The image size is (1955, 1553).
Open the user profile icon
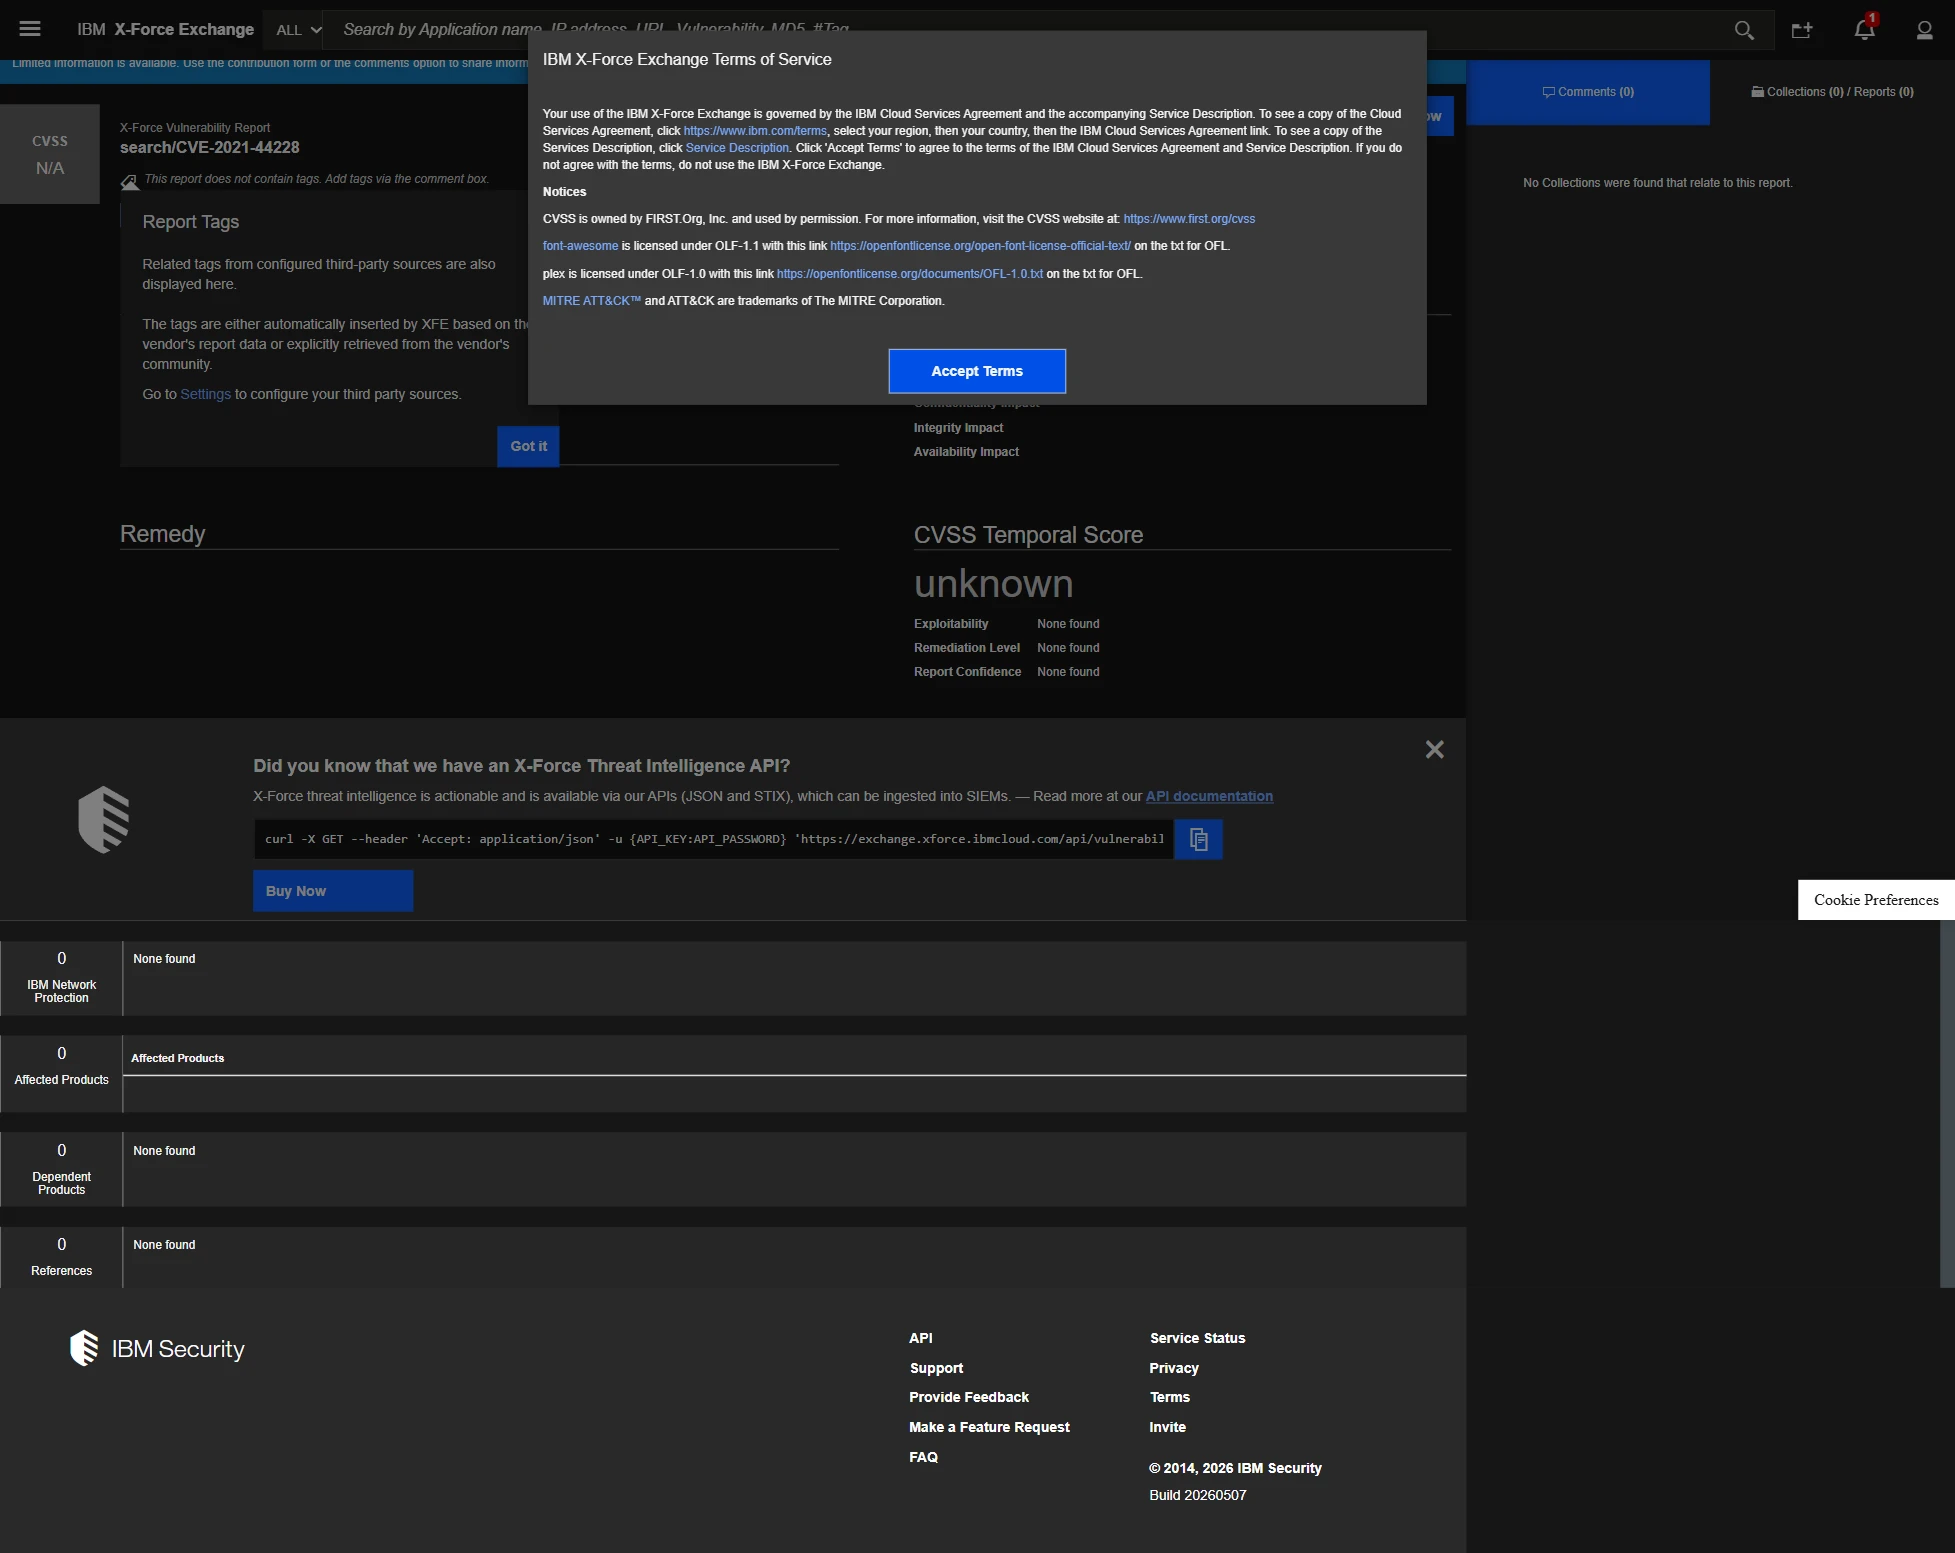pyautogui.click(x=1924, y=30)
